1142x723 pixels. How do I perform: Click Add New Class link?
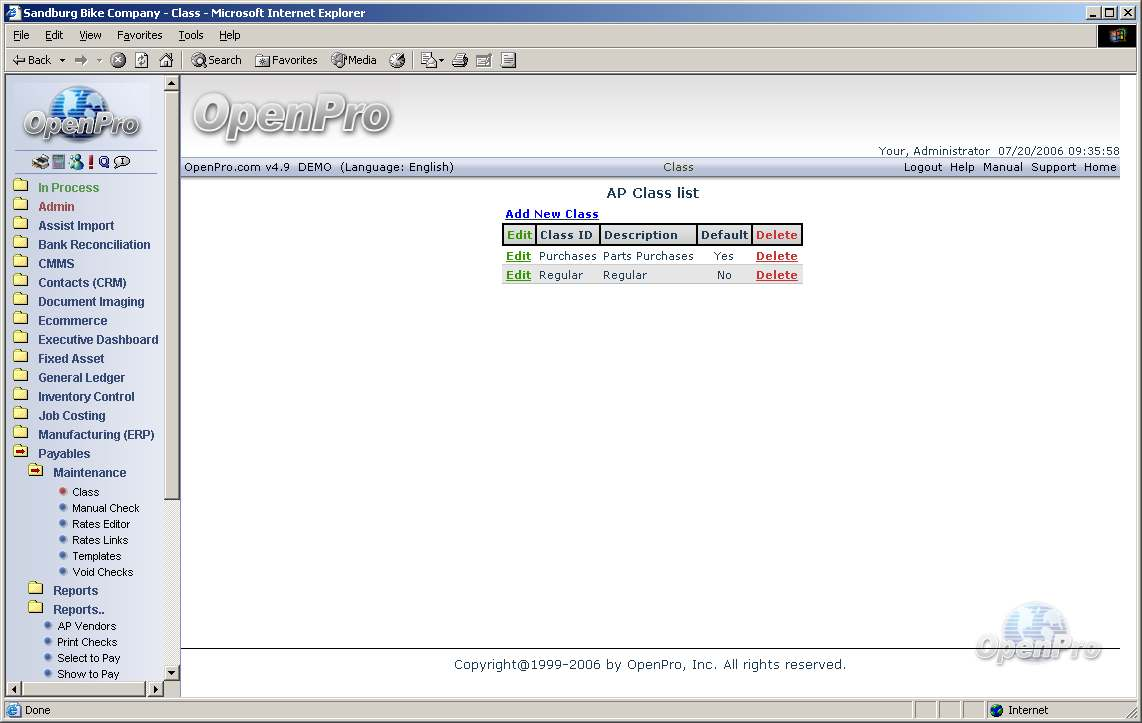click(552, 214)
